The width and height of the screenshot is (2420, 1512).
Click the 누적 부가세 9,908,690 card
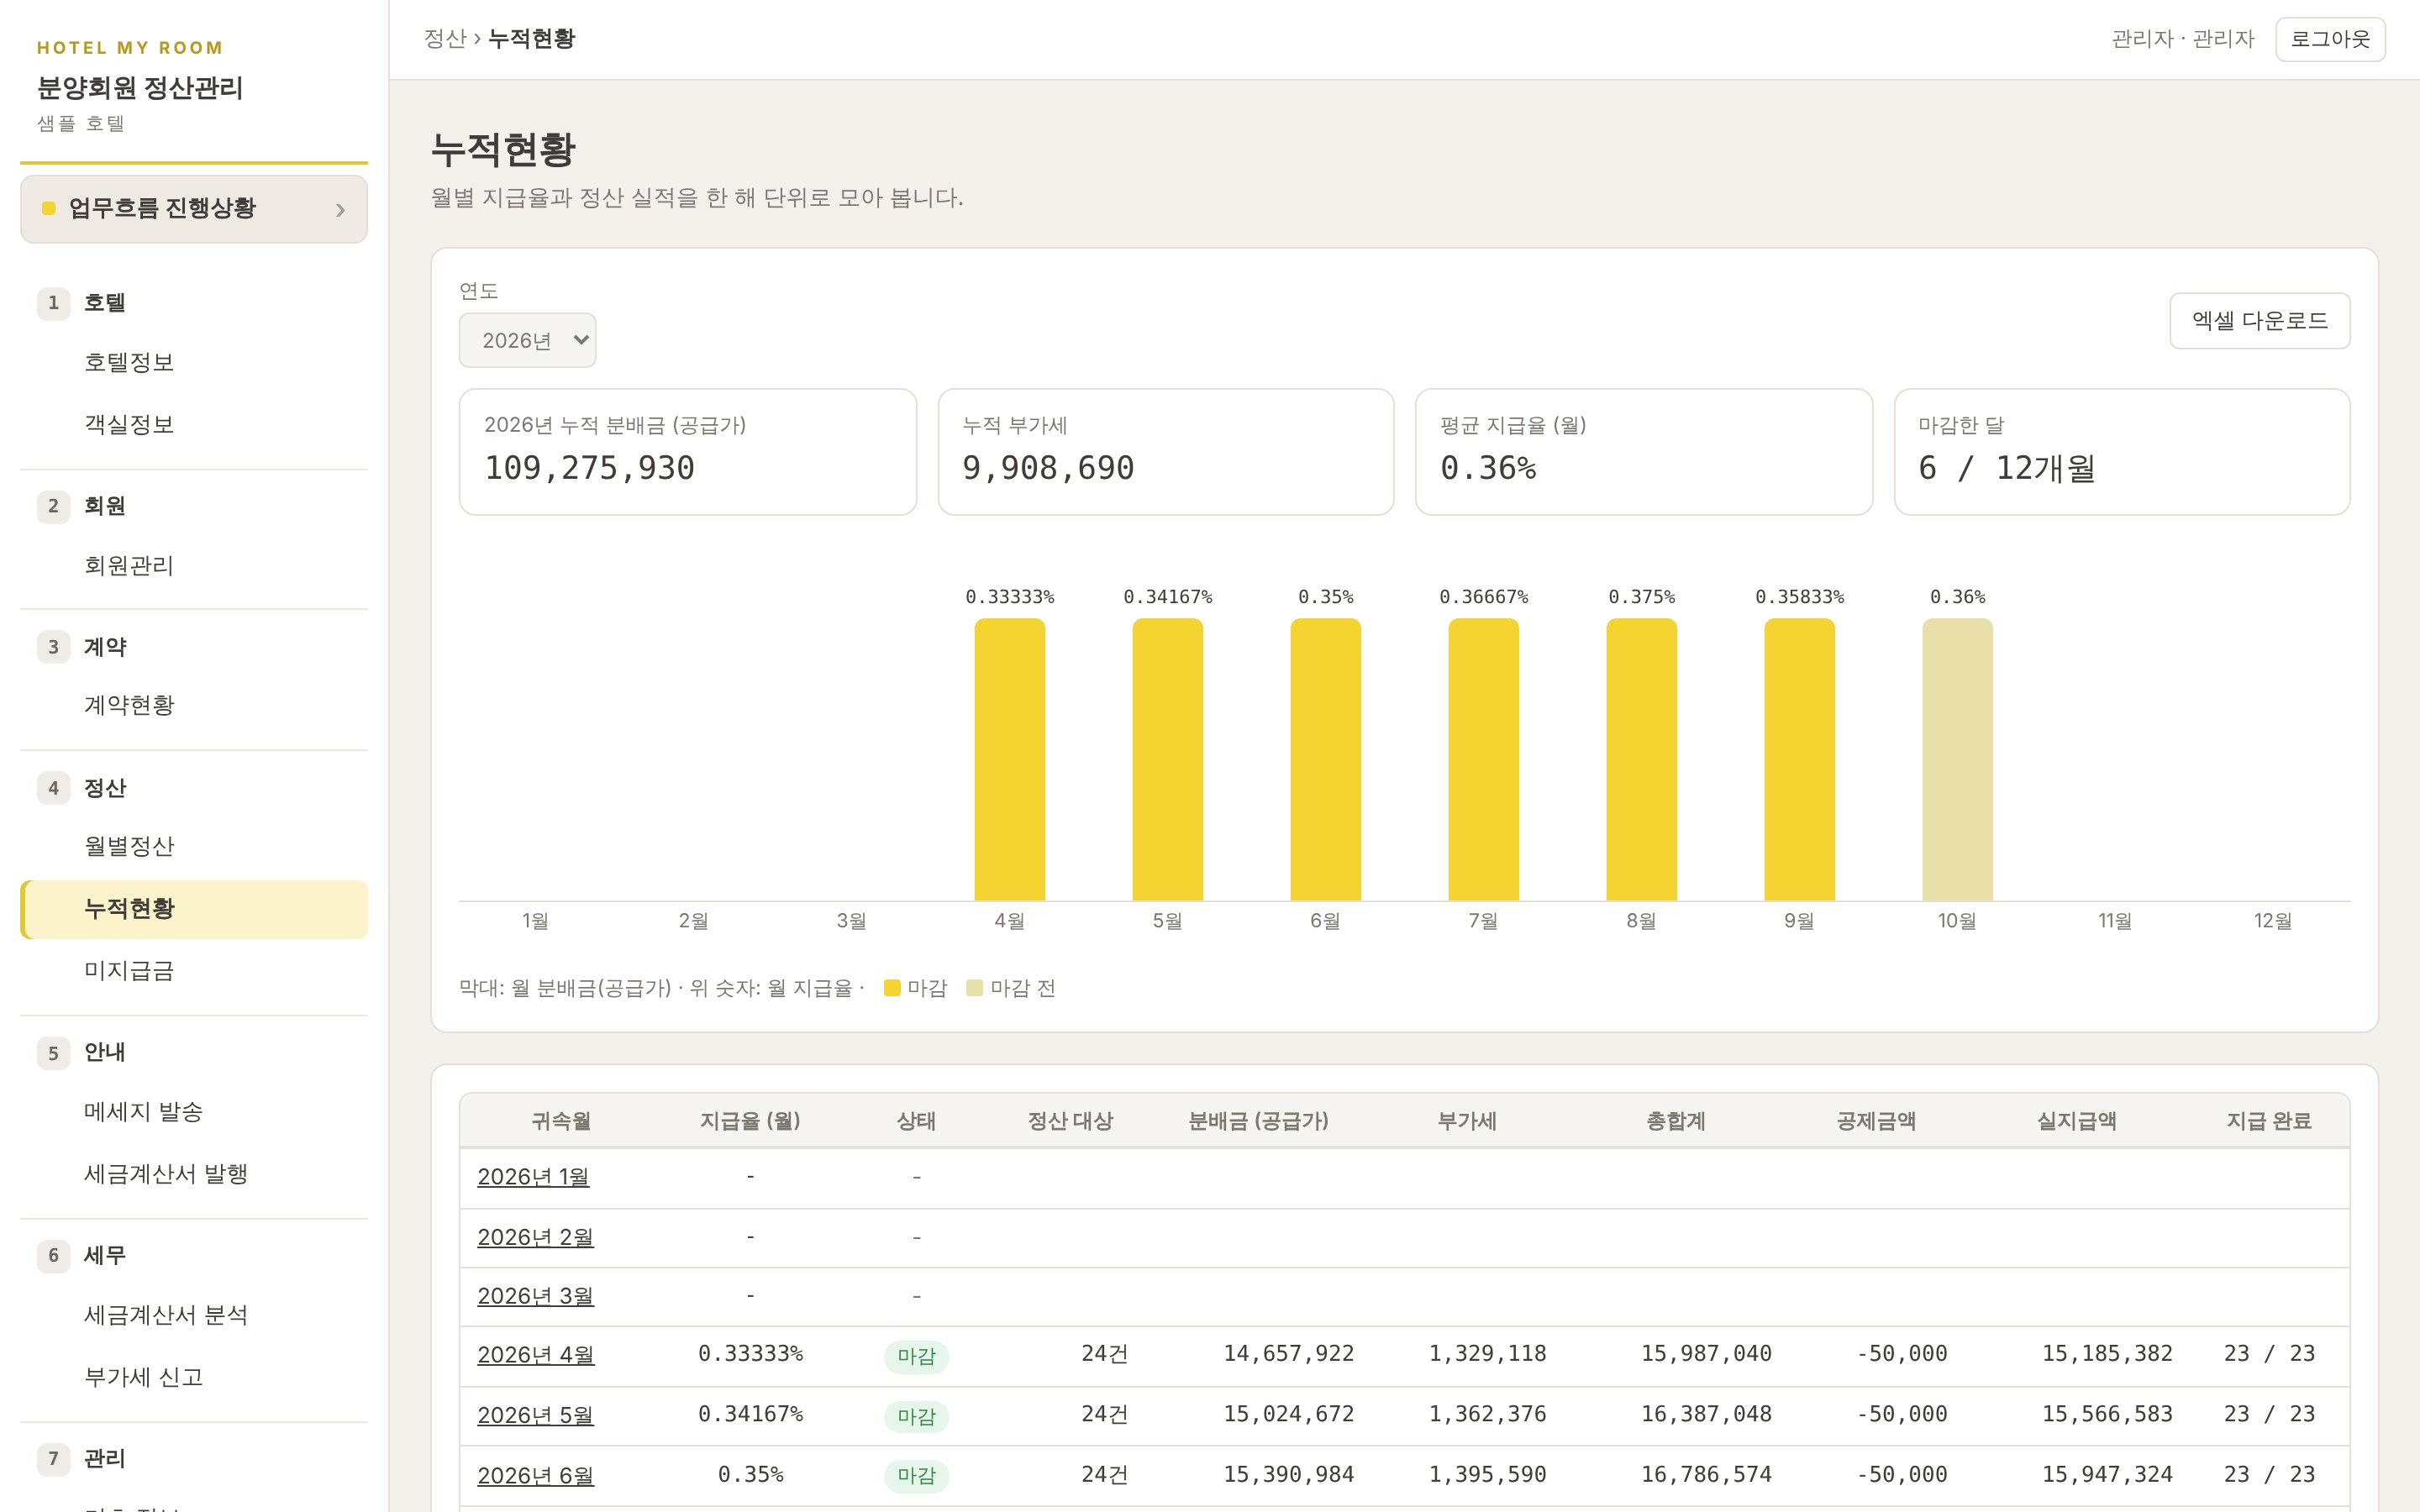point(1165,452)
